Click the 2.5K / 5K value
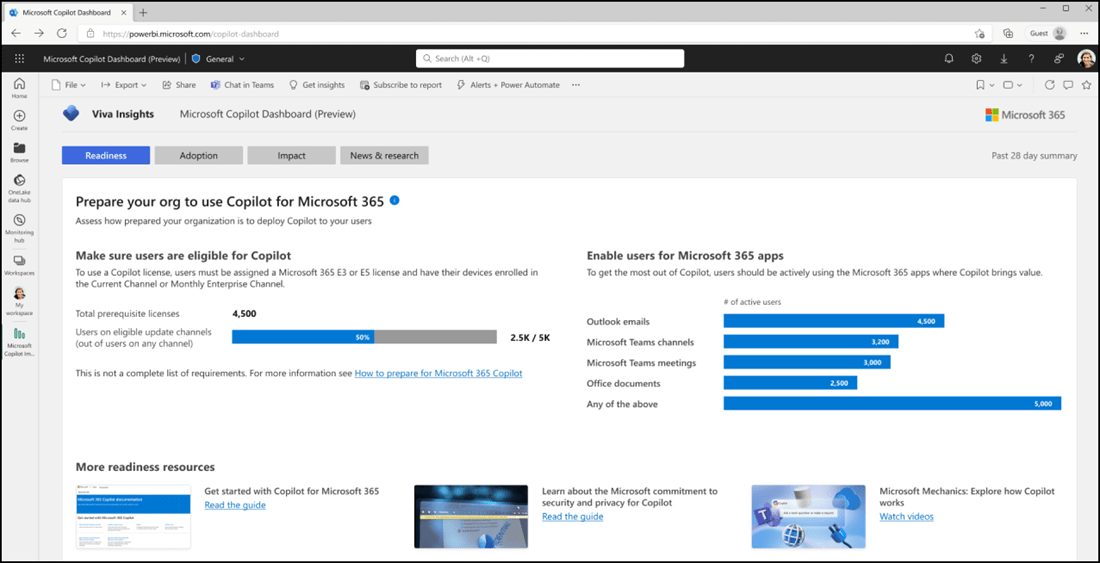The height and width of the screenshot is (563, 1100). pyautogui.click(x=530, y=337)
